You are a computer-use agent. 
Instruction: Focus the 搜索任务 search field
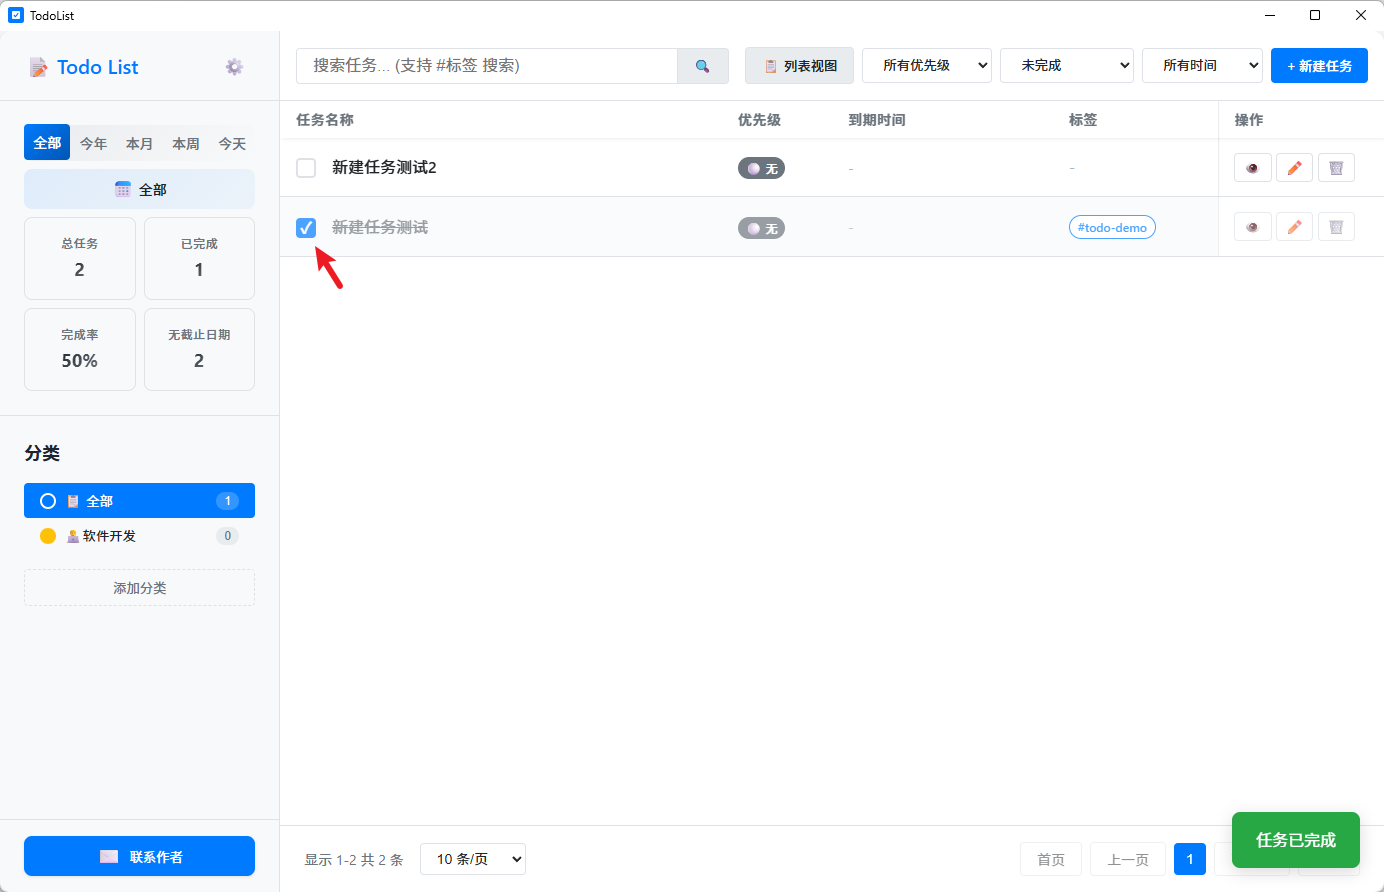click(x=487, y=66)
